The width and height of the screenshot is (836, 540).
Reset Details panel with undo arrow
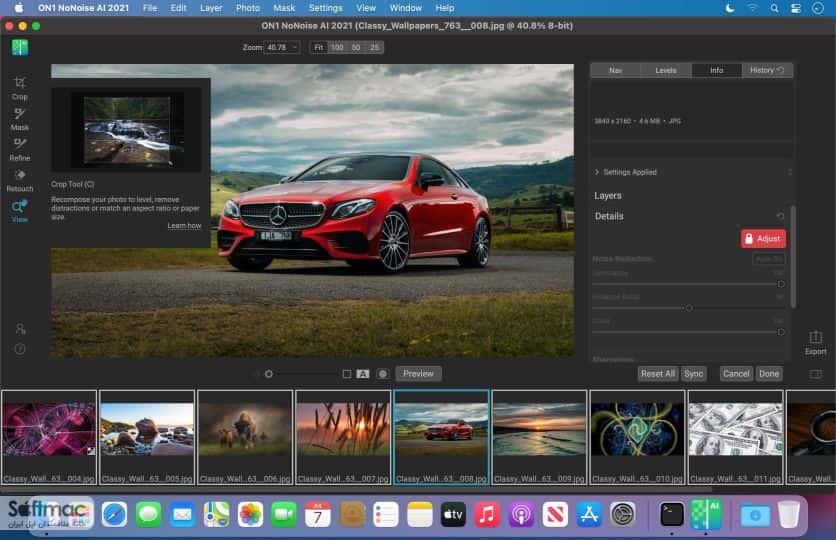780,216
